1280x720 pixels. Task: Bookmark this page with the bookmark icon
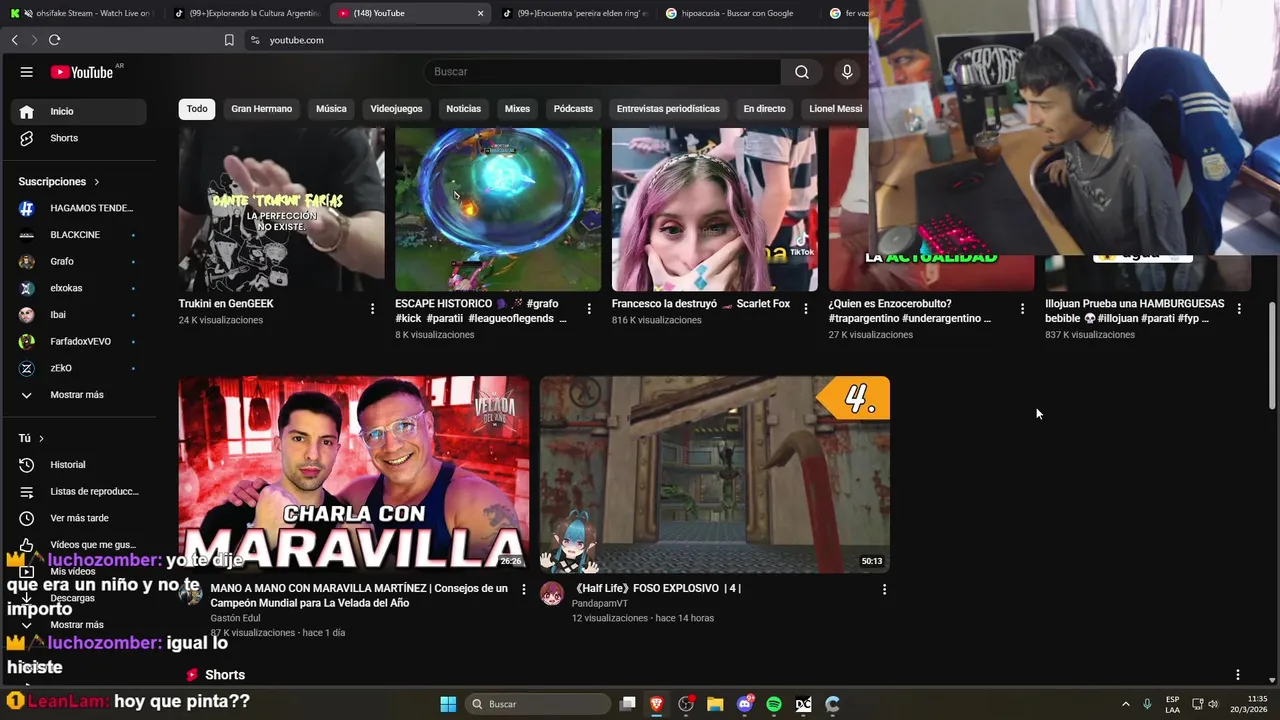point(229,40)
